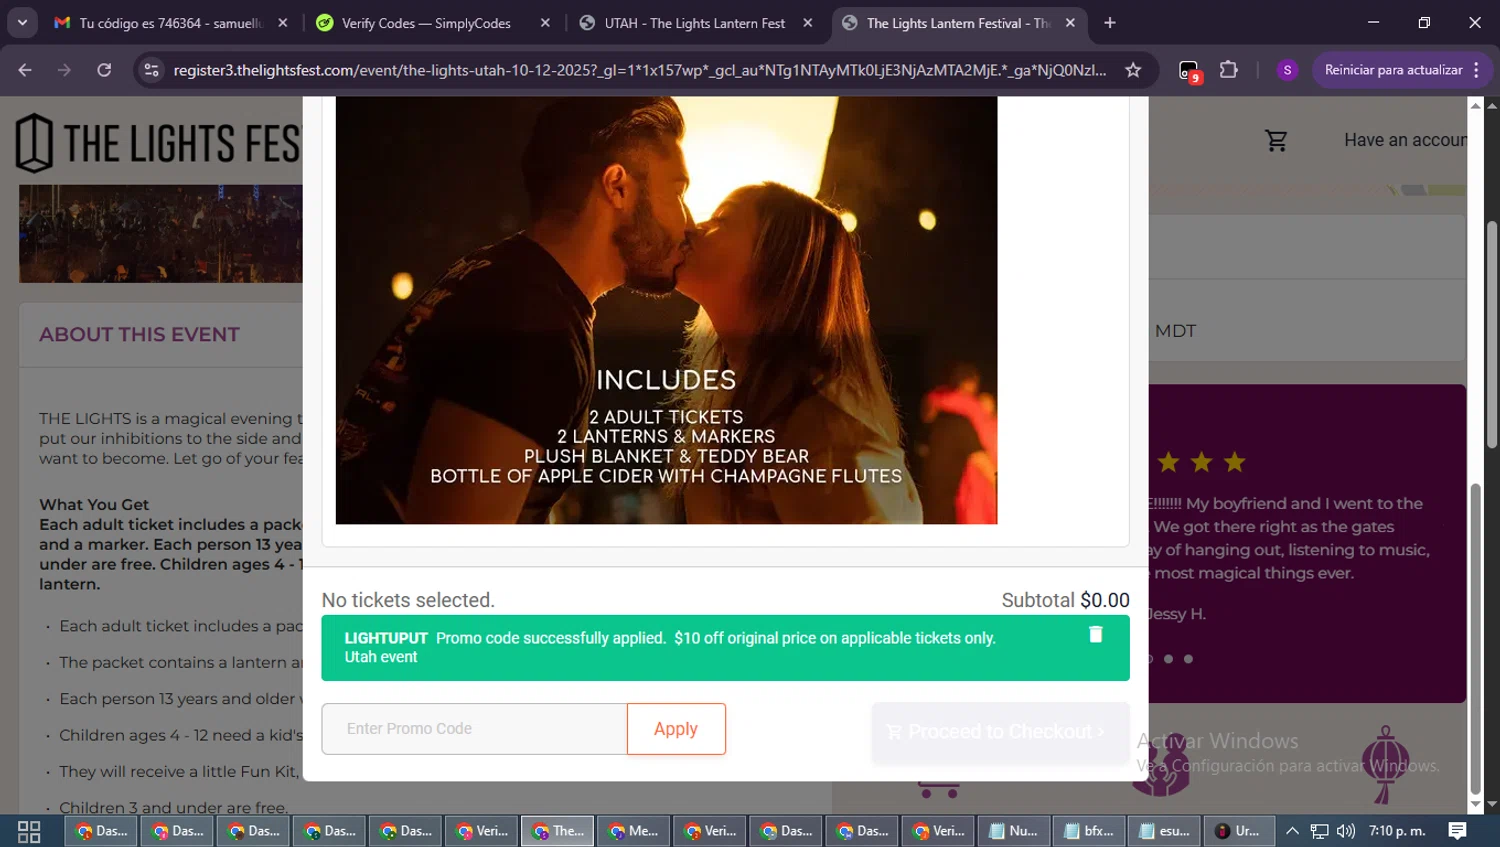
Task: View site information icon in address bar
Action: click(x=151, y=70)
